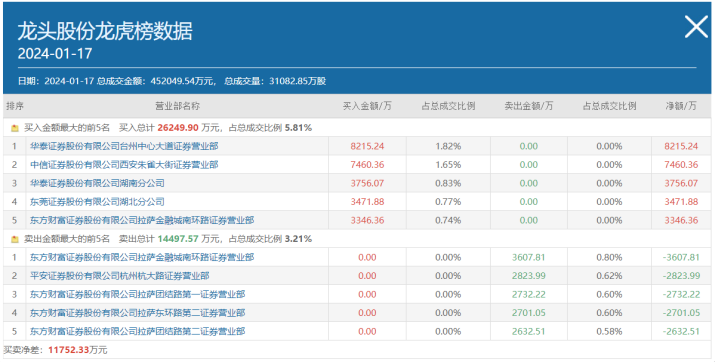This screenshot has width=715, height=362.
Task: Click the icon beside 卖出金额最大的前5名
Action: 15,239
